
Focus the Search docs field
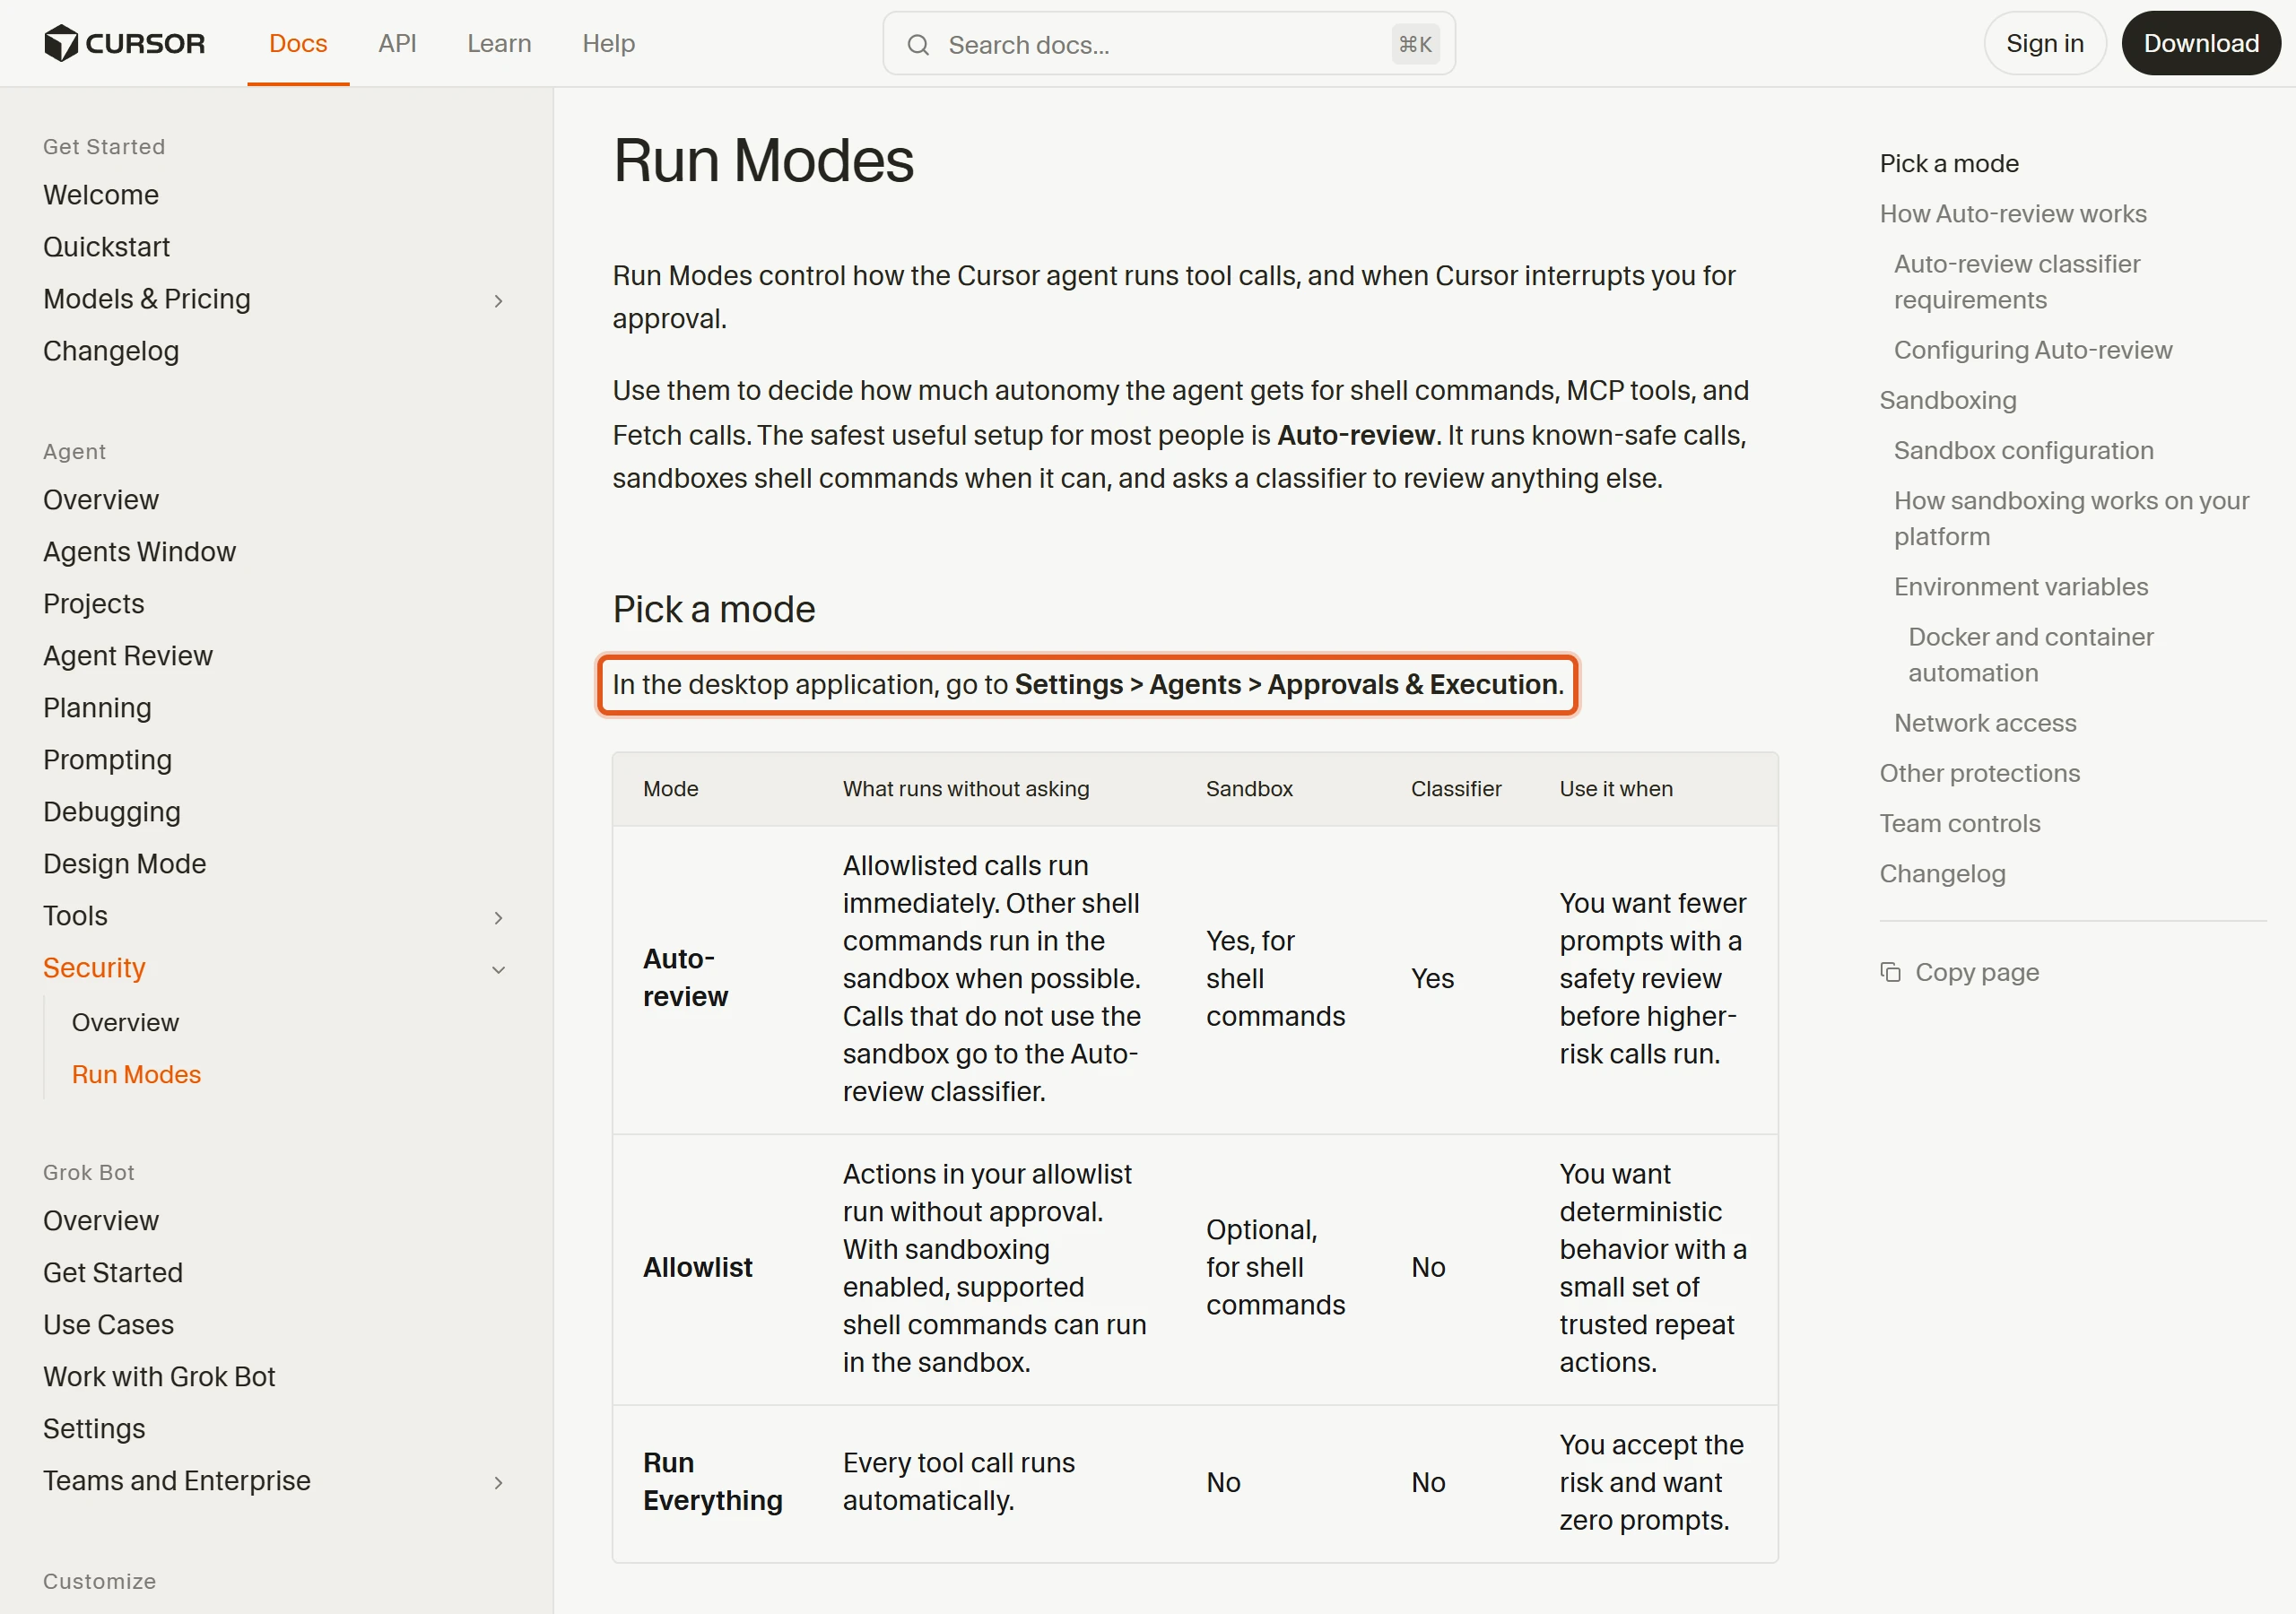click(x=1168, y=44)
